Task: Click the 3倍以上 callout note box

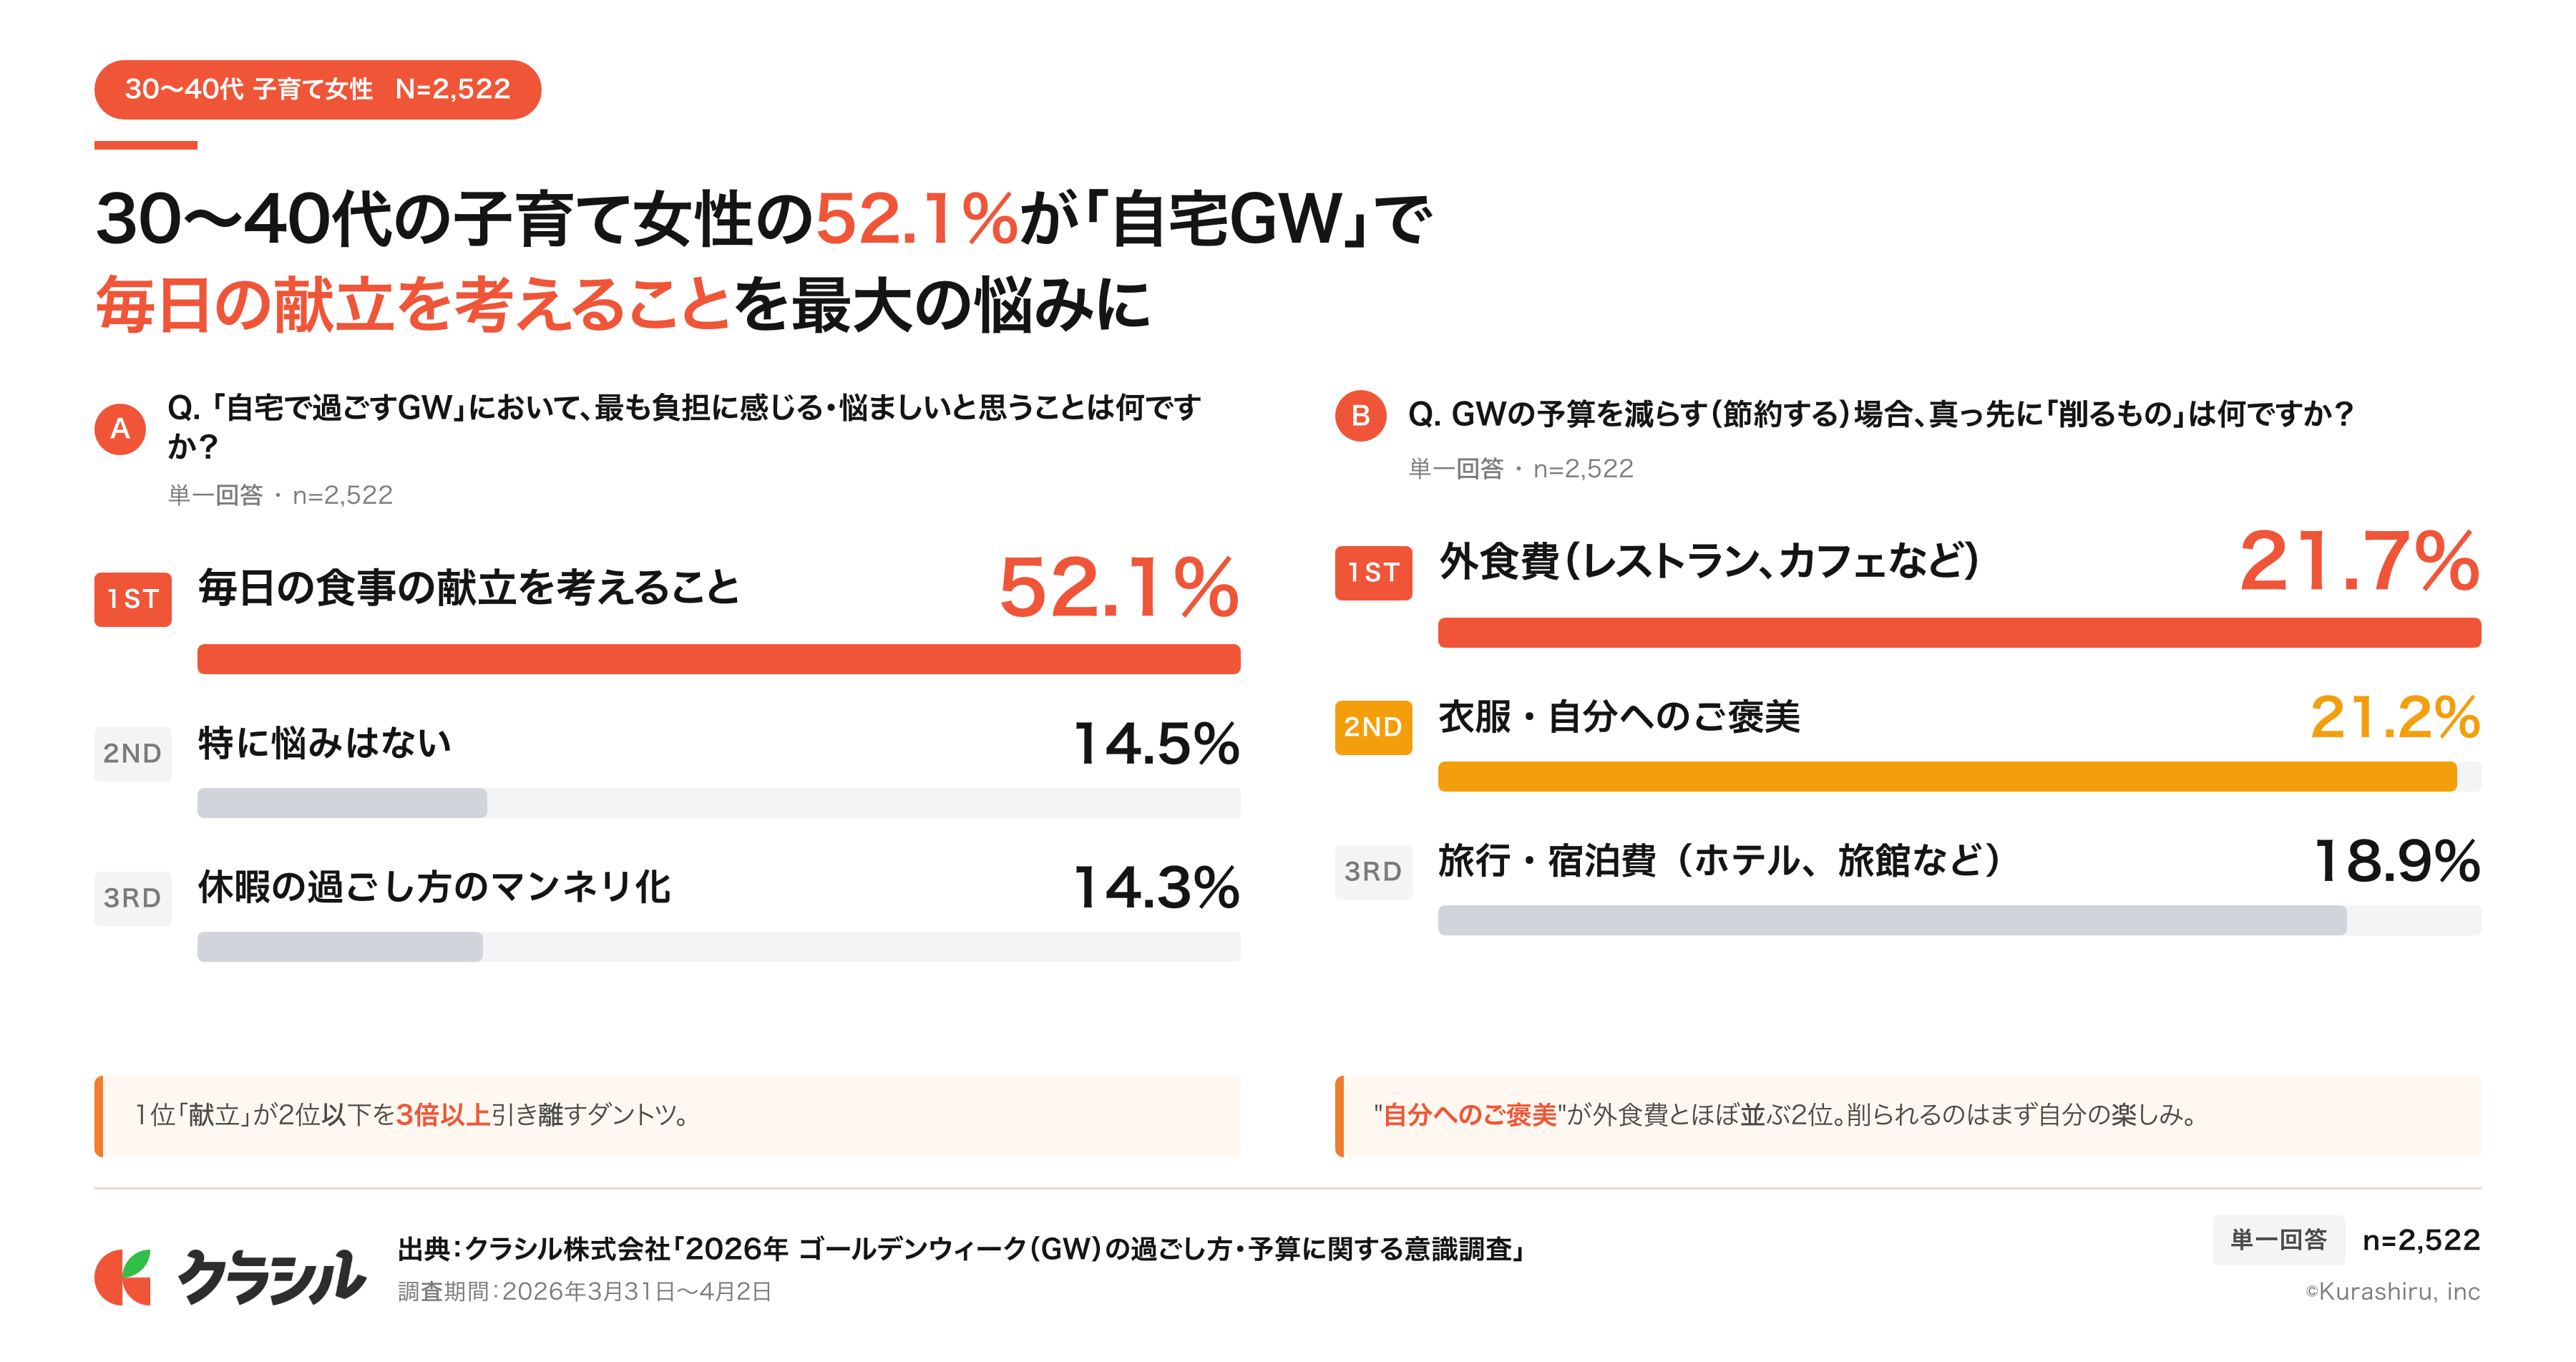Action: click(x=667, y=1116)
